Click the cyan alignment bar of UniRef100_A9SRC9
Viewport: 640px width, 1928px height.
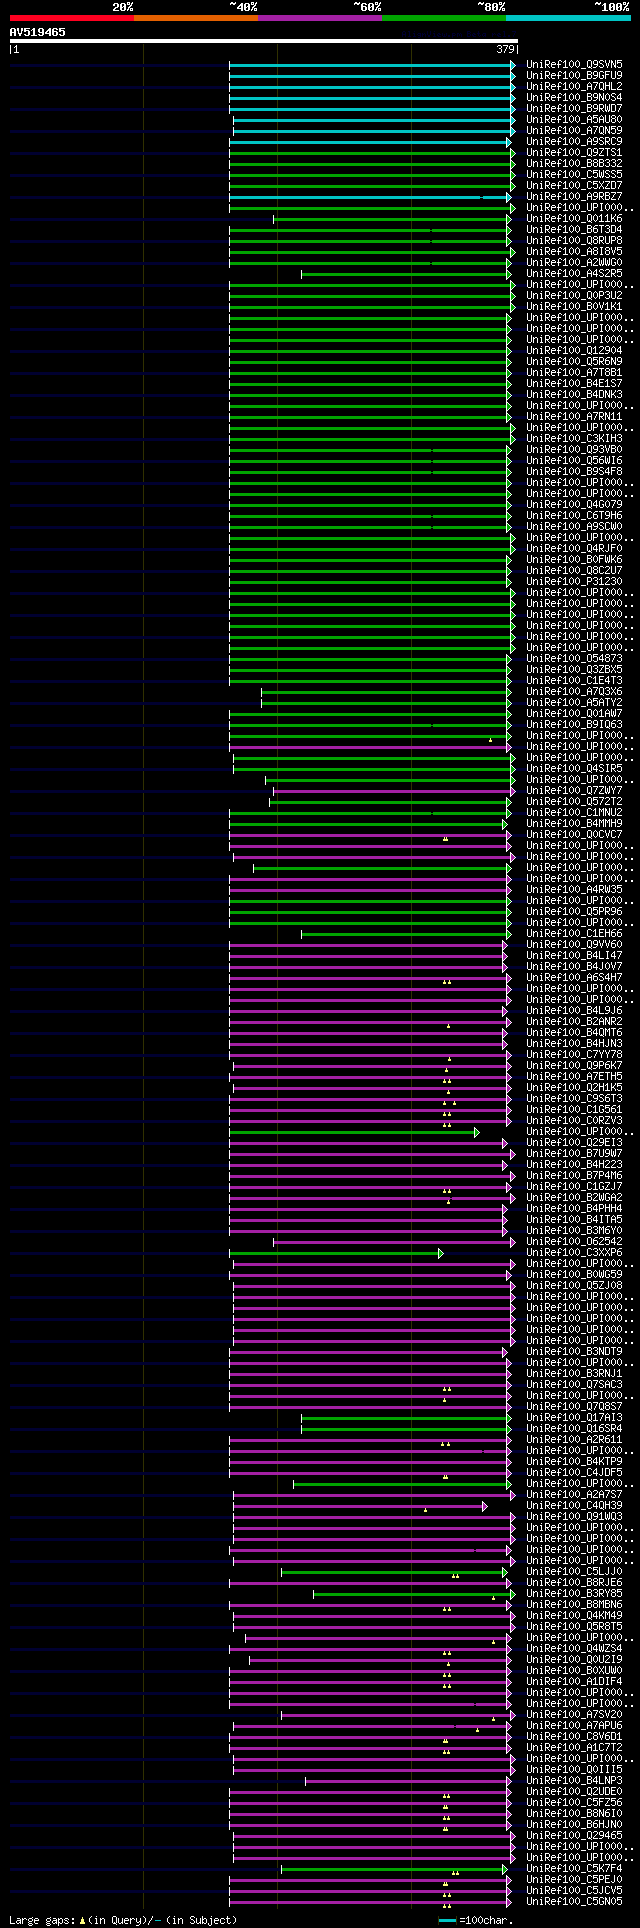[370, 142]
